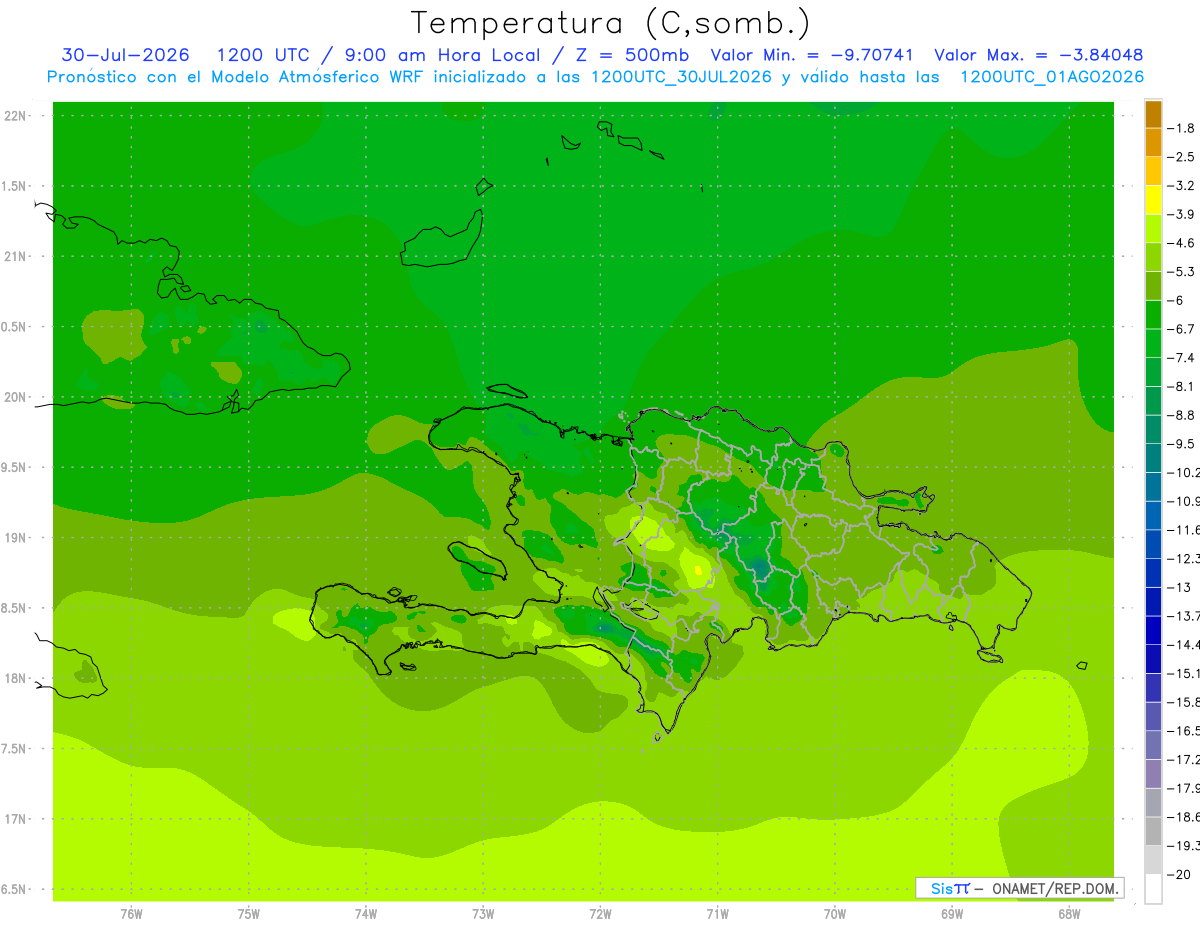
Task: Click the "-3.9" legend value
Action: pyautogui.click(x=1182, y=214)
